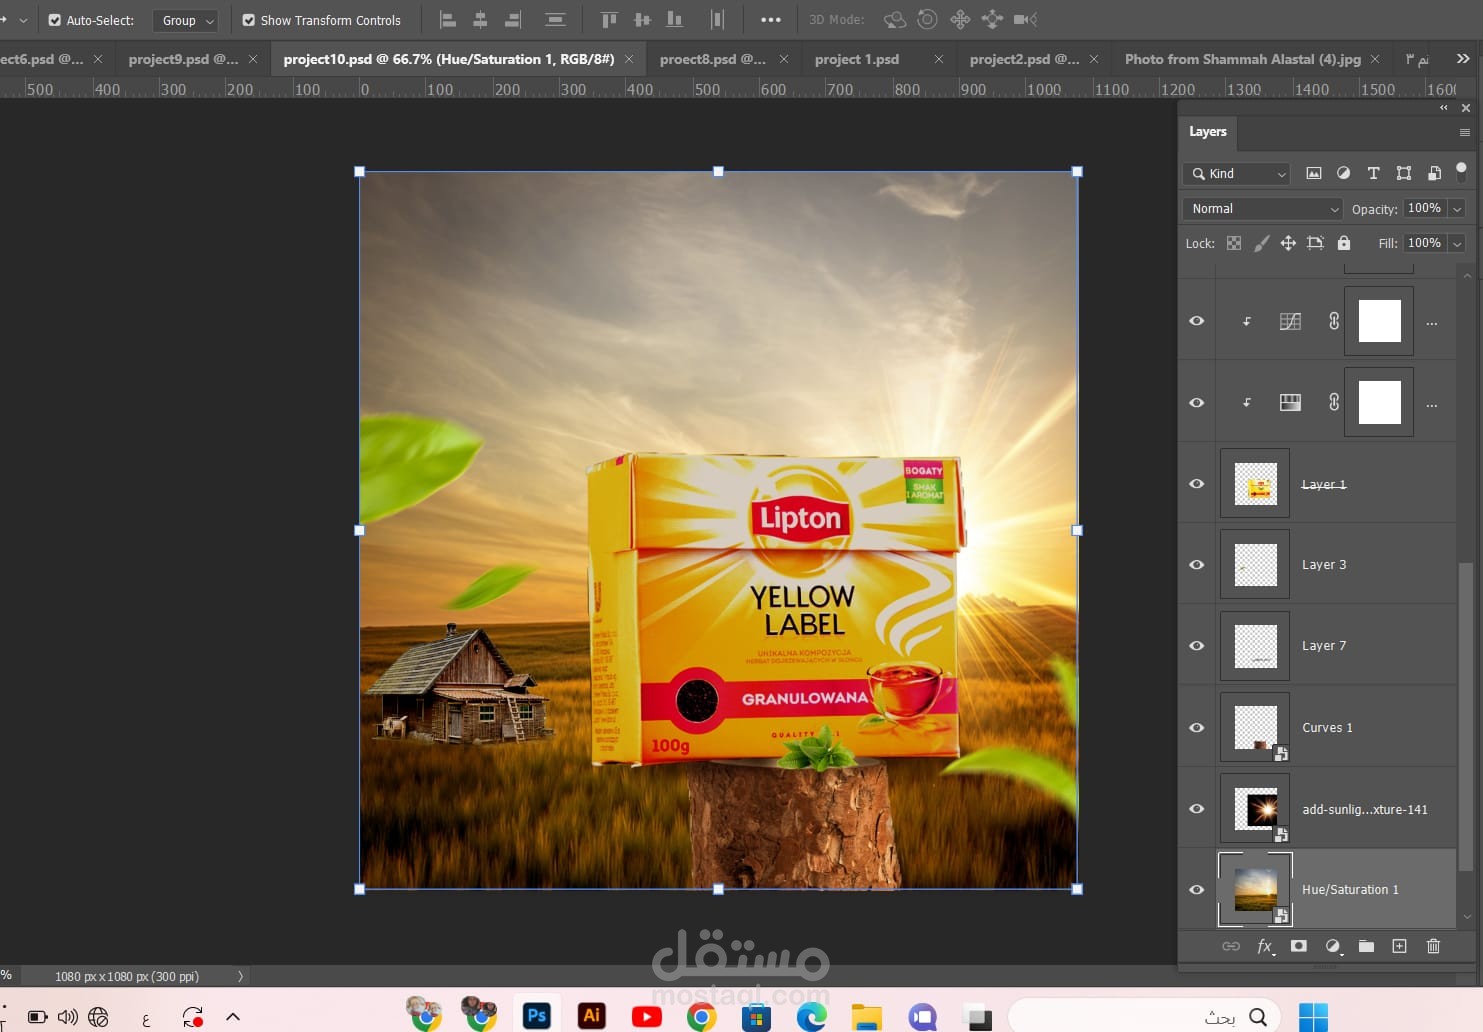Hide the Hue/Saturation 1 layer
Image resolution: width=1483 pixels, height=1032 pixels.
(1196, 890)
